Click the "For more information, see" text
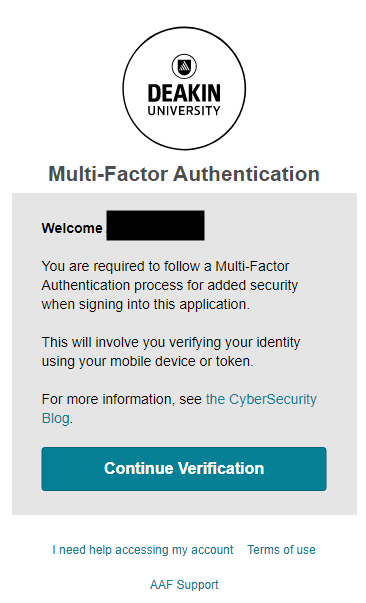The image size is (366, 603). (x=121, y=399)
